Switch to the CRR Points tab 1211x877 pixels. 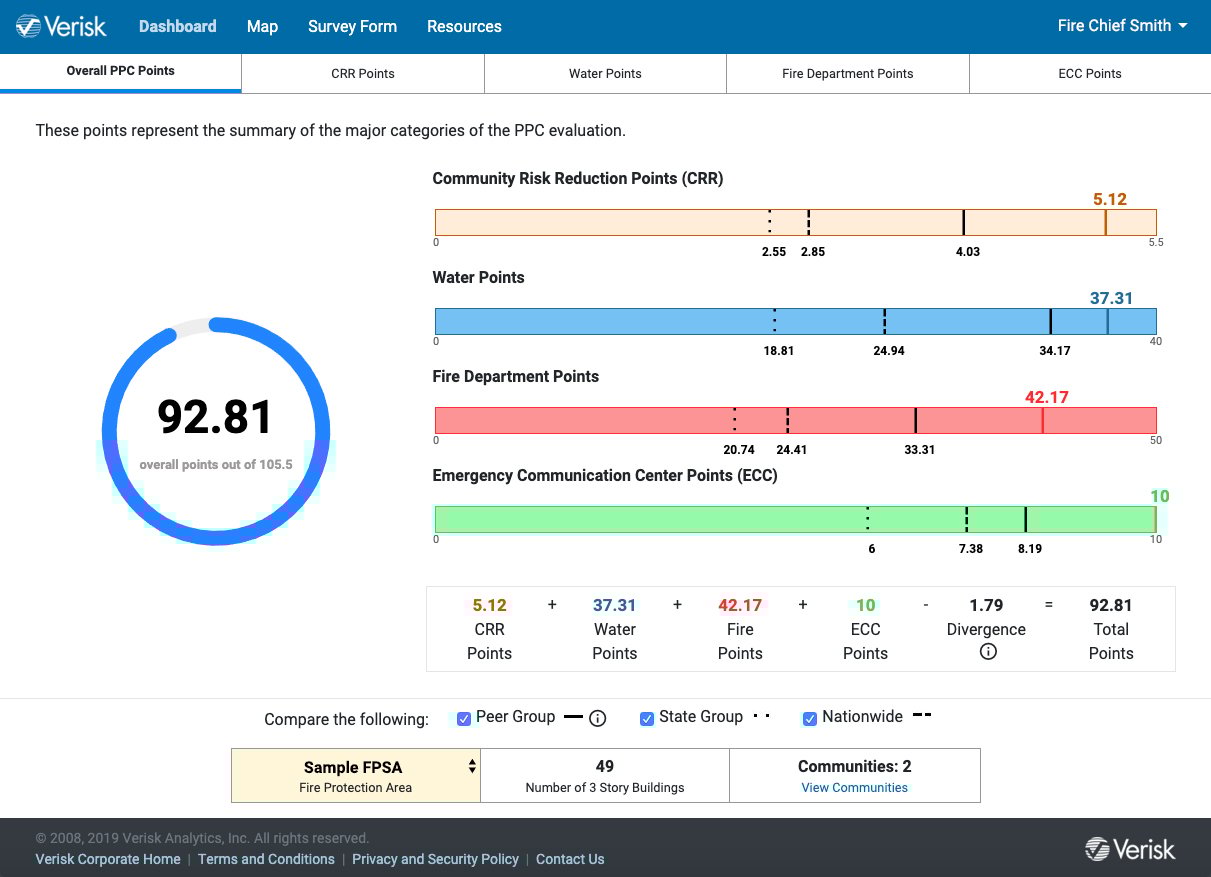tap(363, 73)
